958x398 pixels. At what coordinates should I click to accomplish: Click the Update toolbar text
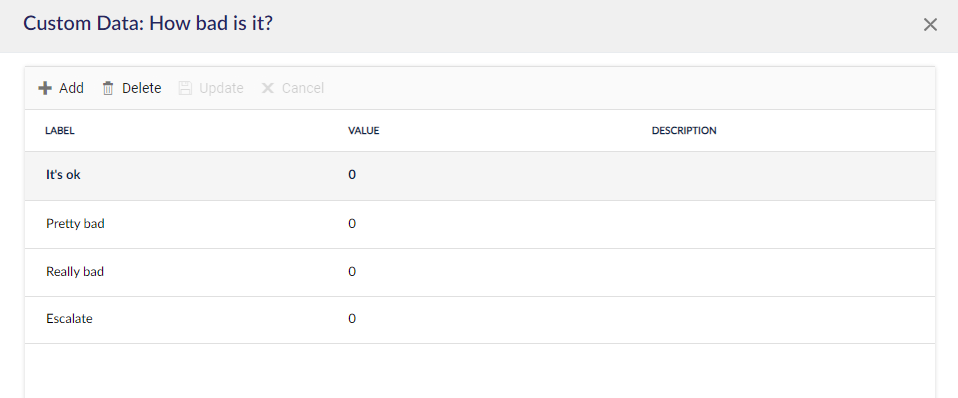[221, 88]
